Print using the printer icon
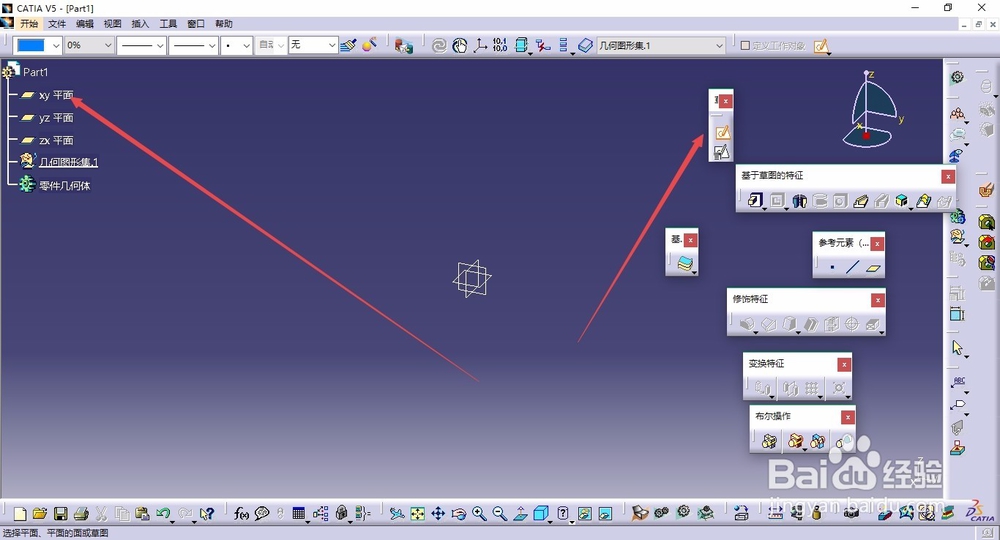The height and width of the screenshot is (540, 1000). [x=81, y=514]
